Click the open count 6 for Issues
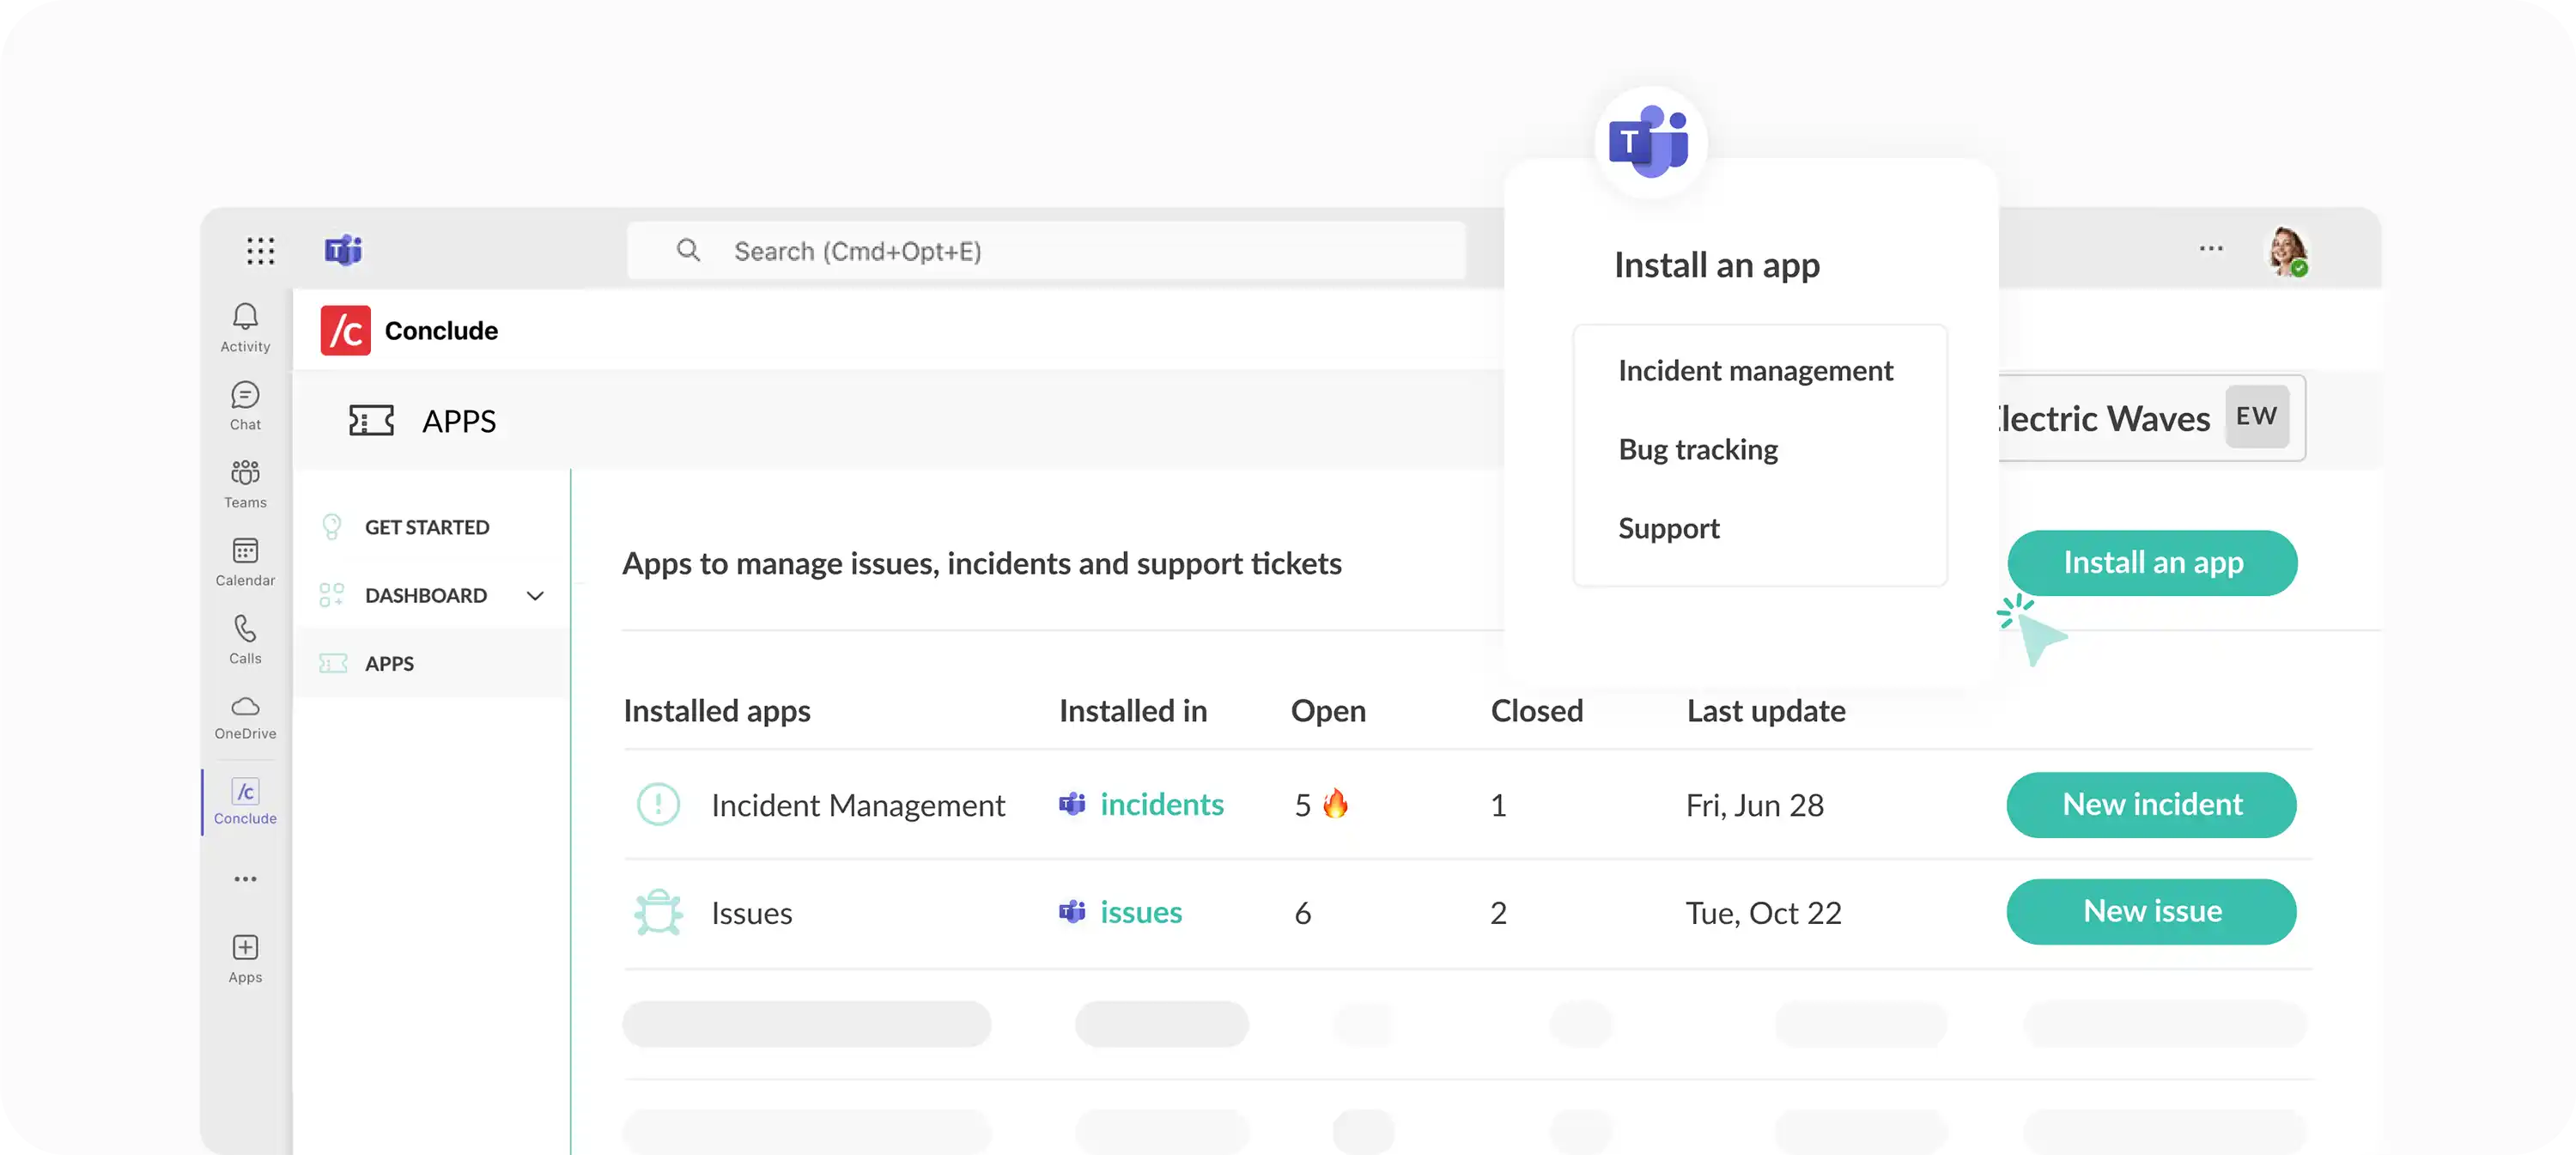Screen dimensions: 2576x1155 pyautogui.click(x=1302, y=913)
